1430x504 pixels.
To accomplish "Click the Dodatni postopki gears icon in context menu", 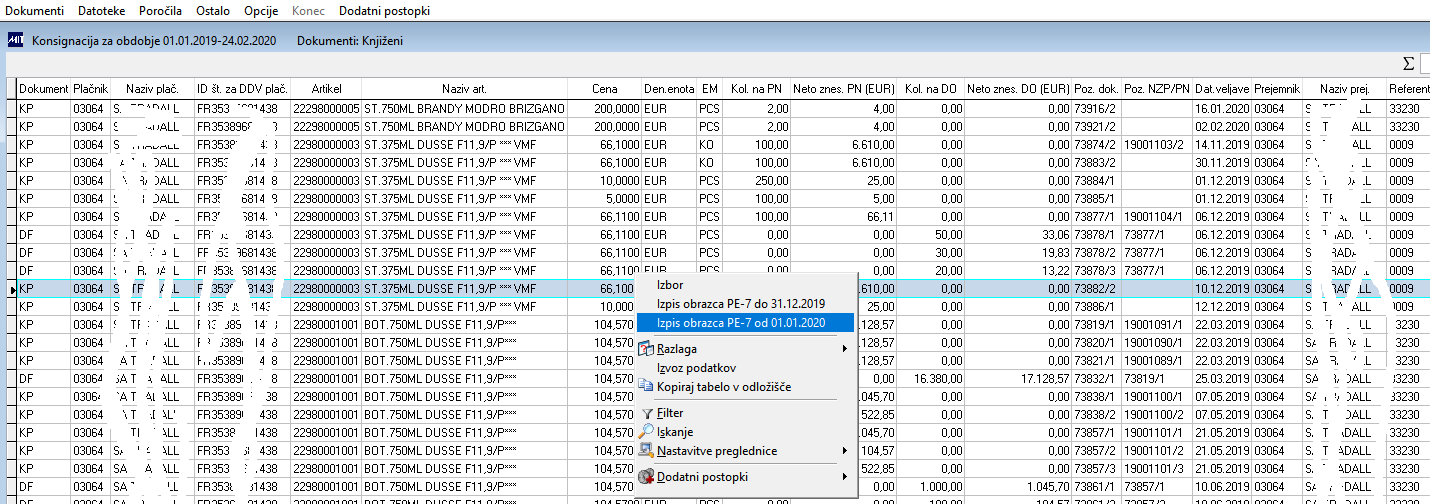I will 646,477.
